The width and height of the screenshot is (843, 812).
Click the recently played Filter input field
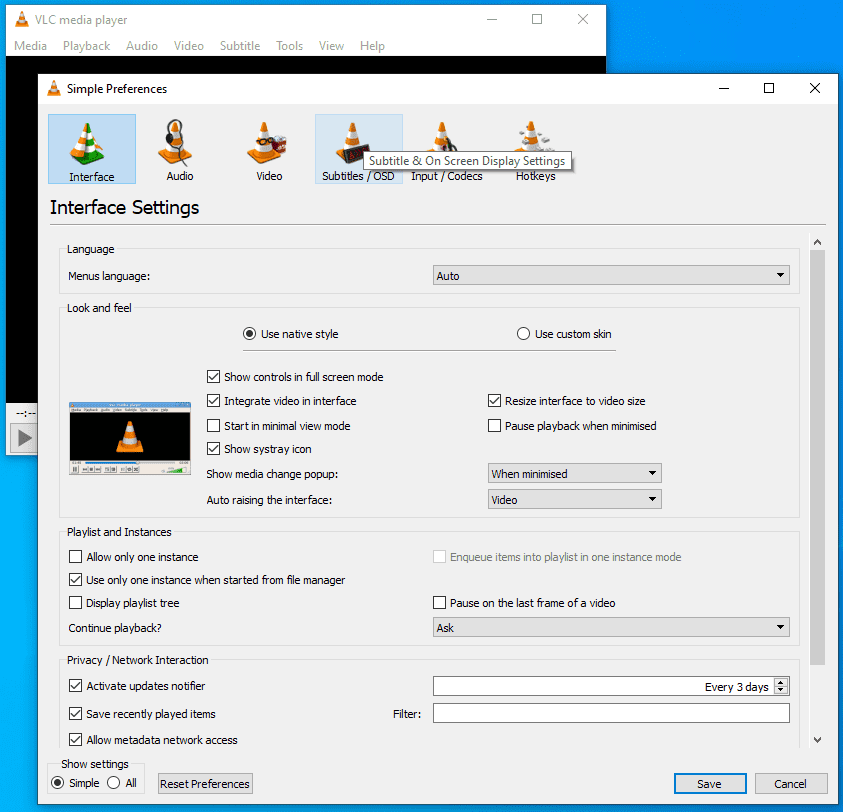tap(611, 713)
